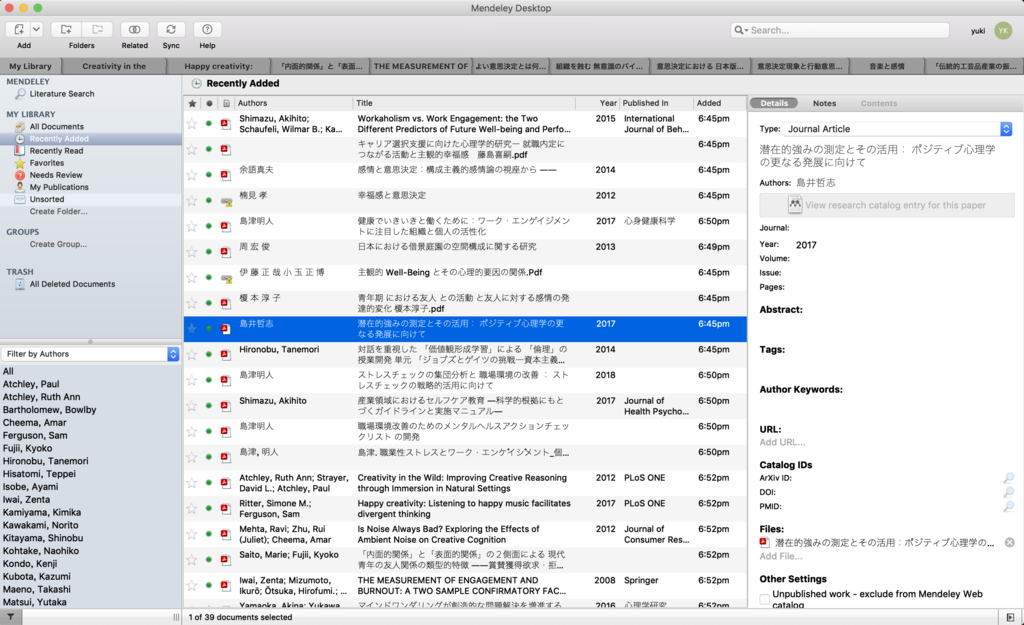Image resolution: width=1024 pixels, height=625 pixels.
Task: Open PDF icon for Saito, Marie; Fujii, Kyoko row
Action: 226,560
